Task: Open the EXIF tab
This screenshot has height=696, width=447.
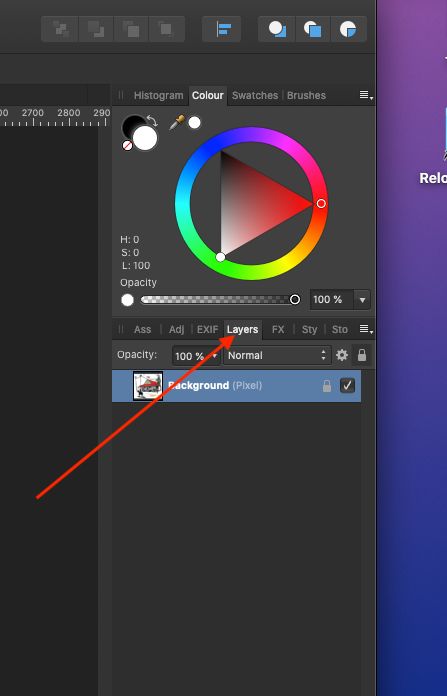Action: [x=207, y=329]
